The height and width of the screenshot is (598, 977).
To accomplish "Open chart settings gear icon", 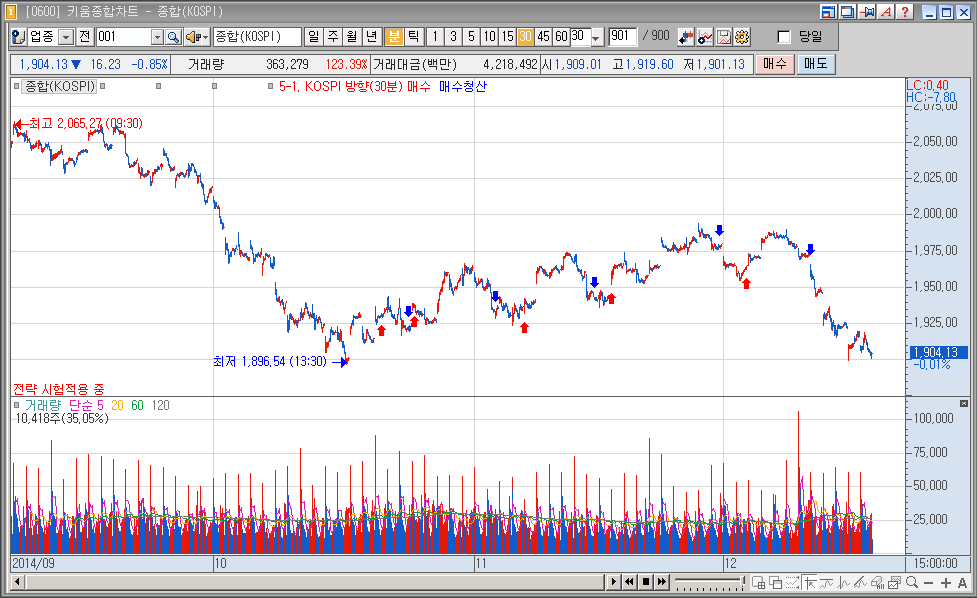I will 741,37.
